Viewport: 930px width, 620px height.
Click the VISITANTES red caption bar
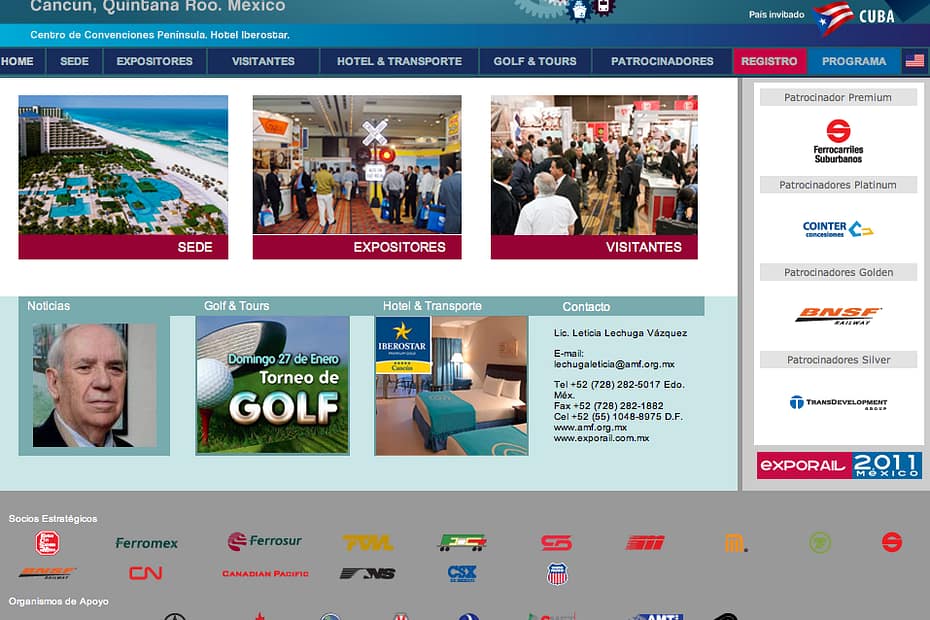[x=594, y=247]
